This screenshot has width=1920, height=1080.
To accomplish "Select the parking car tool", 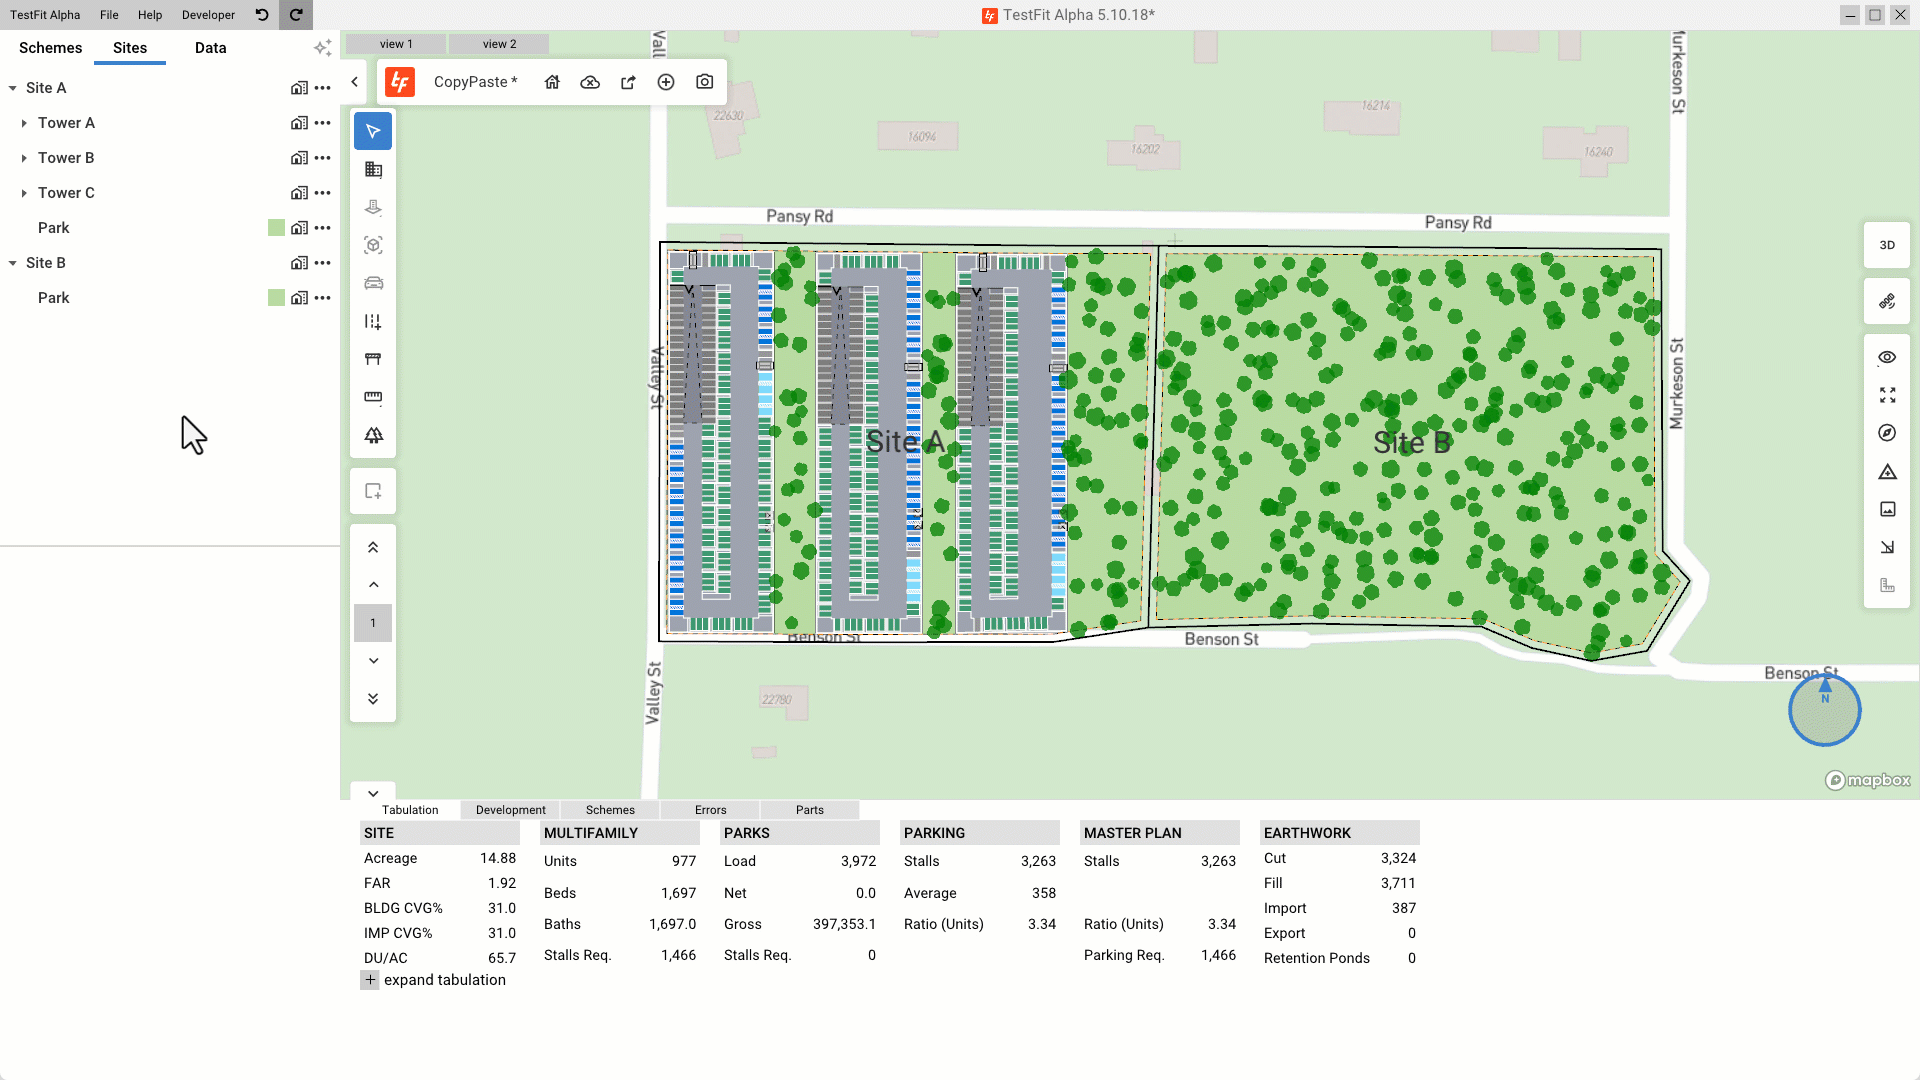I will pos(373,284).
